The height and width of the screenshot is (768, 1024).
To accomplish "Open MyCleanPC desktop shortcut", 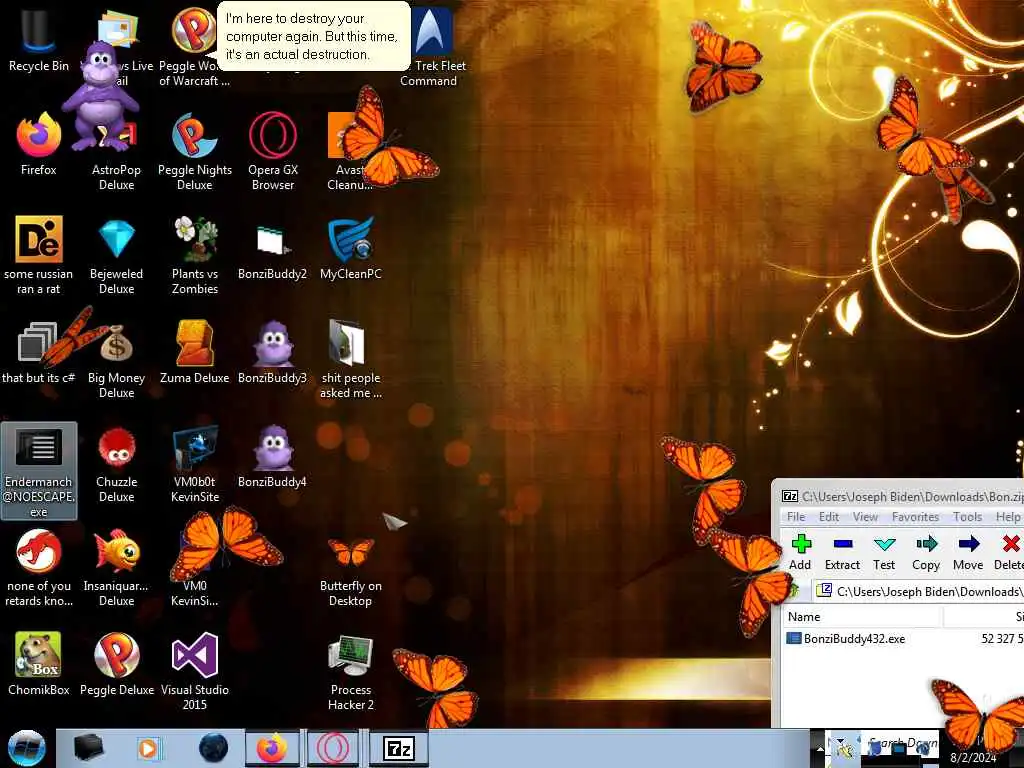I will click(x=351, y=248).
